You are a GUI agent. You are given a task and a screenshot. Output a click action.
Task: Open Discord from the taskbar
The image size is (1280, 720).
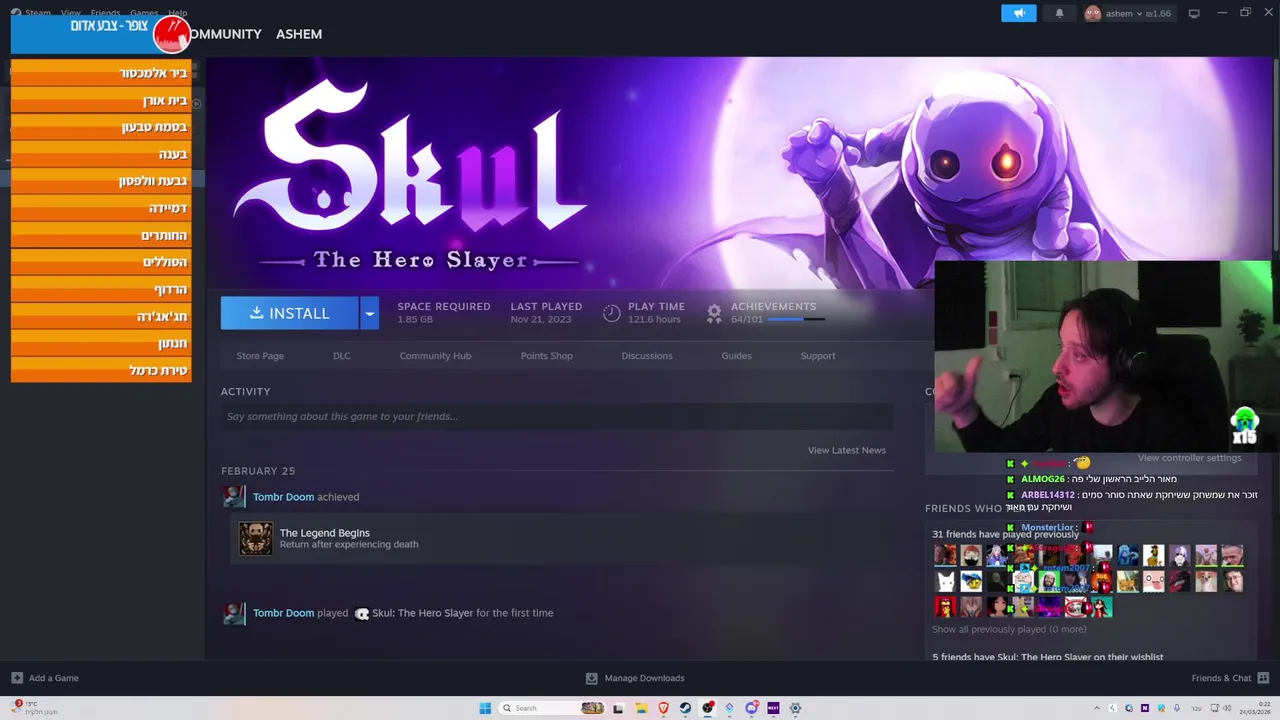(751, 708)
